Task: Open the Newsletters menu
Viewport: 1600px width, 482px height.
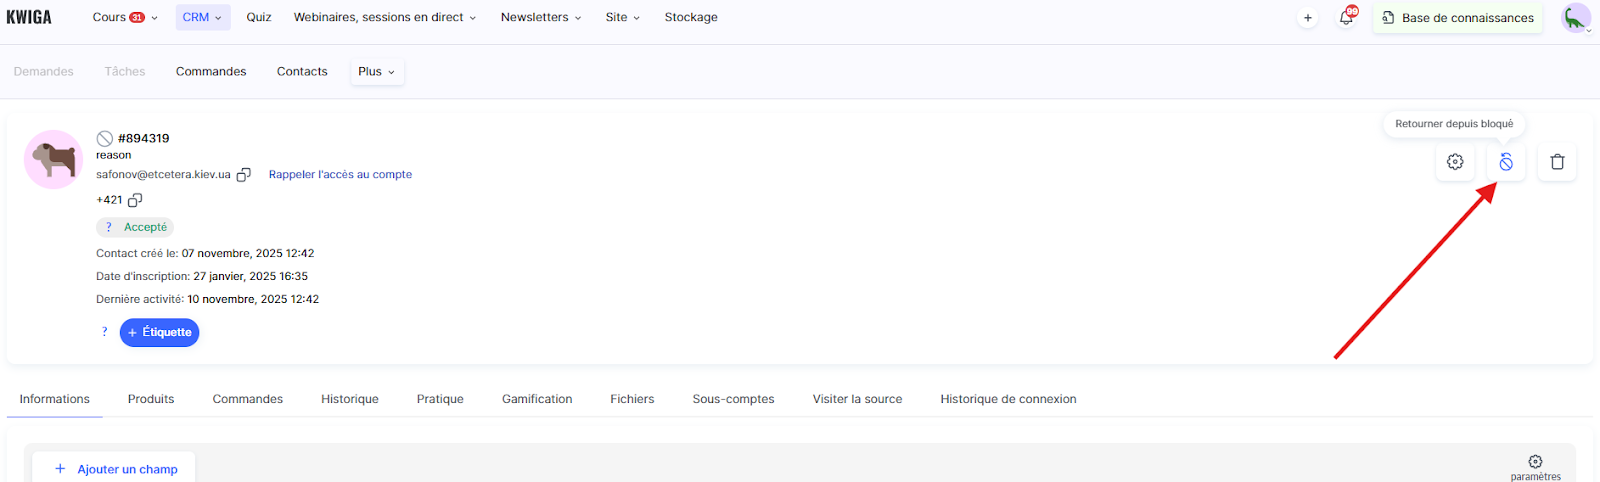Action: click(x=540, y=18)
